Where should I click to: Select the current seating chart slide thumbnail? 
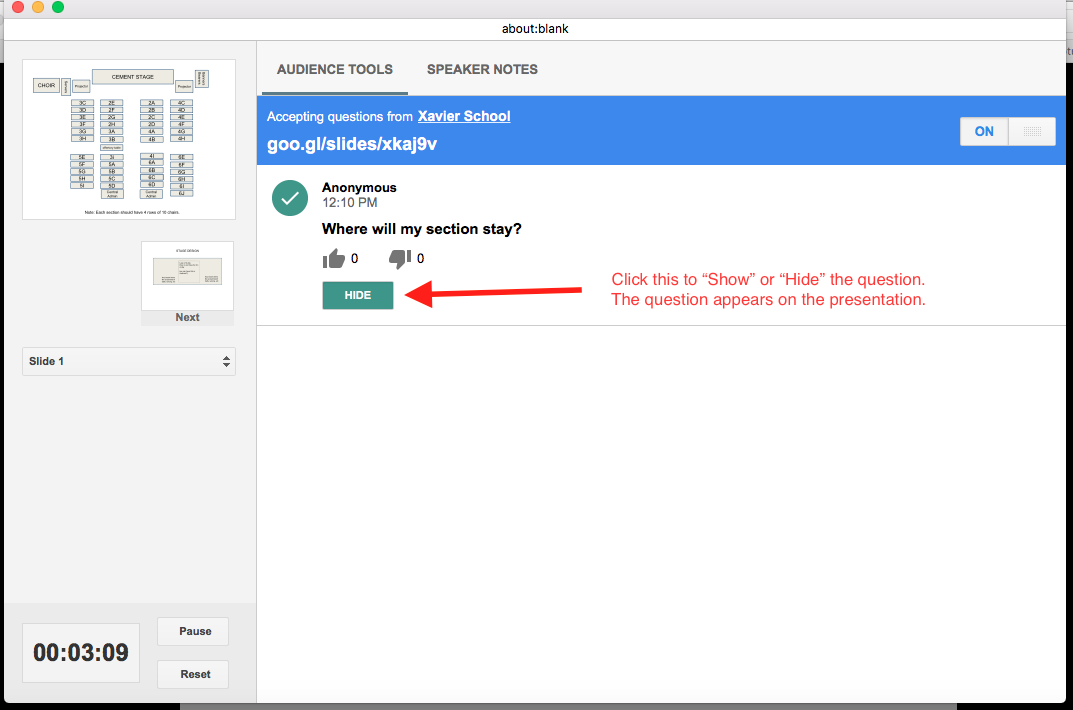(129, 139)
